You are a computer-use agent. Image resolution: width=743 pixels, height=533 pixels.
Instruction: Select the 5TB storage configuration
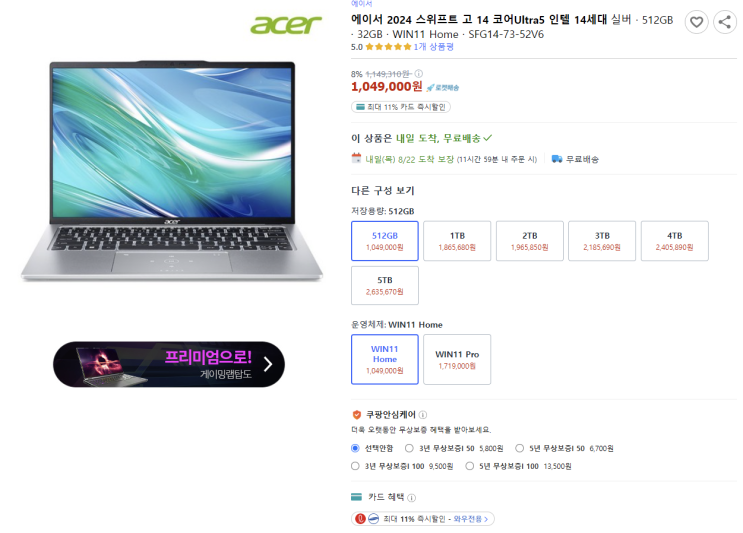coord(385,286)
